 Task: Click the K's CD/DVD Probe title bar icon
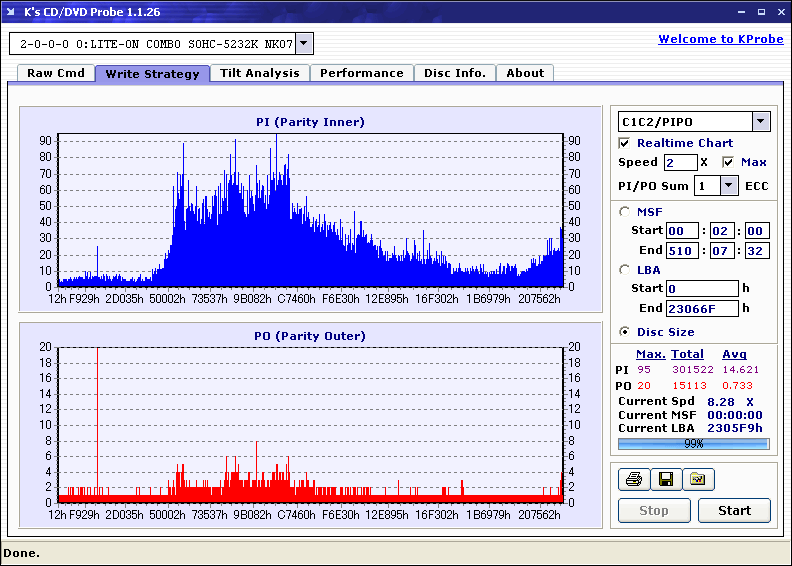click(11, 11)
